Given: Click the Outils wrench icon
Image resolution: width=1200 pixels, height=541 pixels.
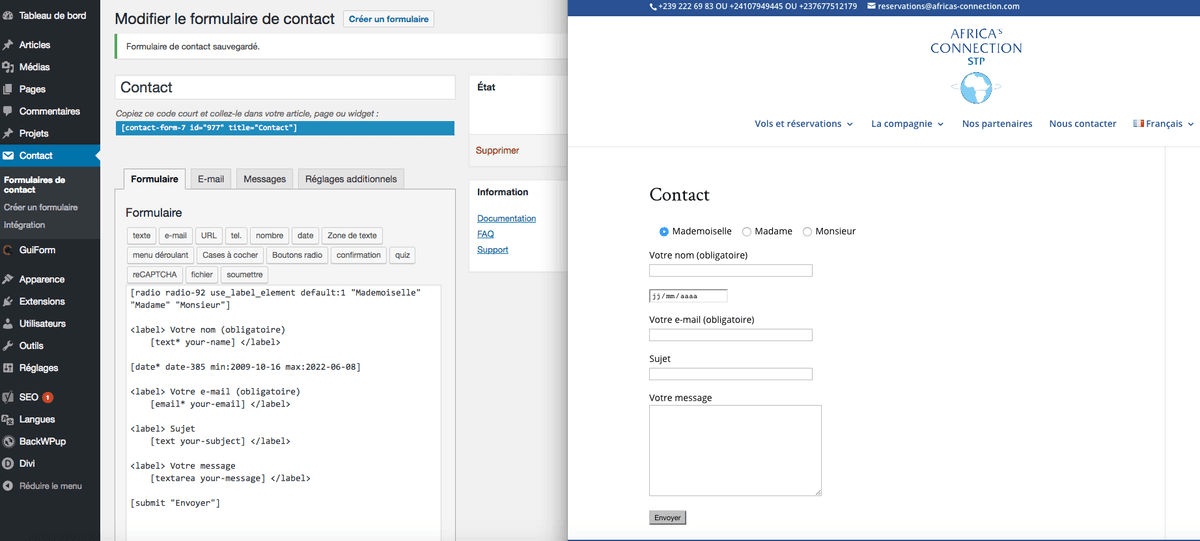Looking at the screenshot, I should pos(8,345).
